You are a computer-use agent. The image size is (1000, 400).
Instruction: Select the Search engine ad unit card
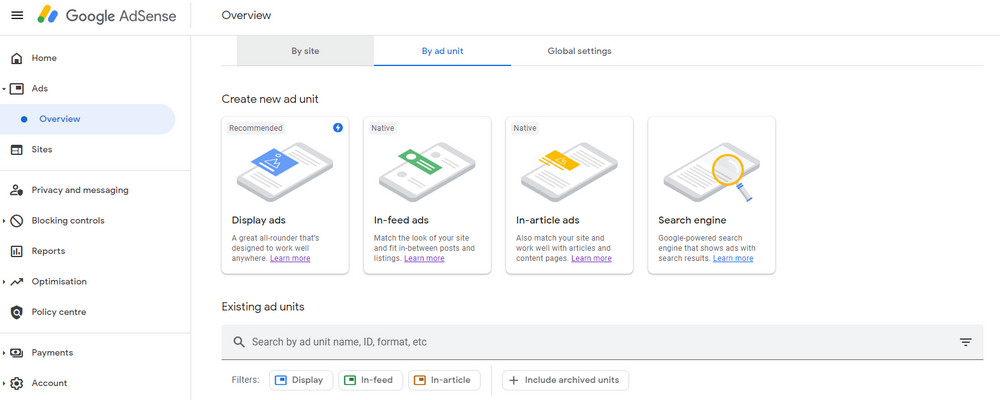coord(711,195)
